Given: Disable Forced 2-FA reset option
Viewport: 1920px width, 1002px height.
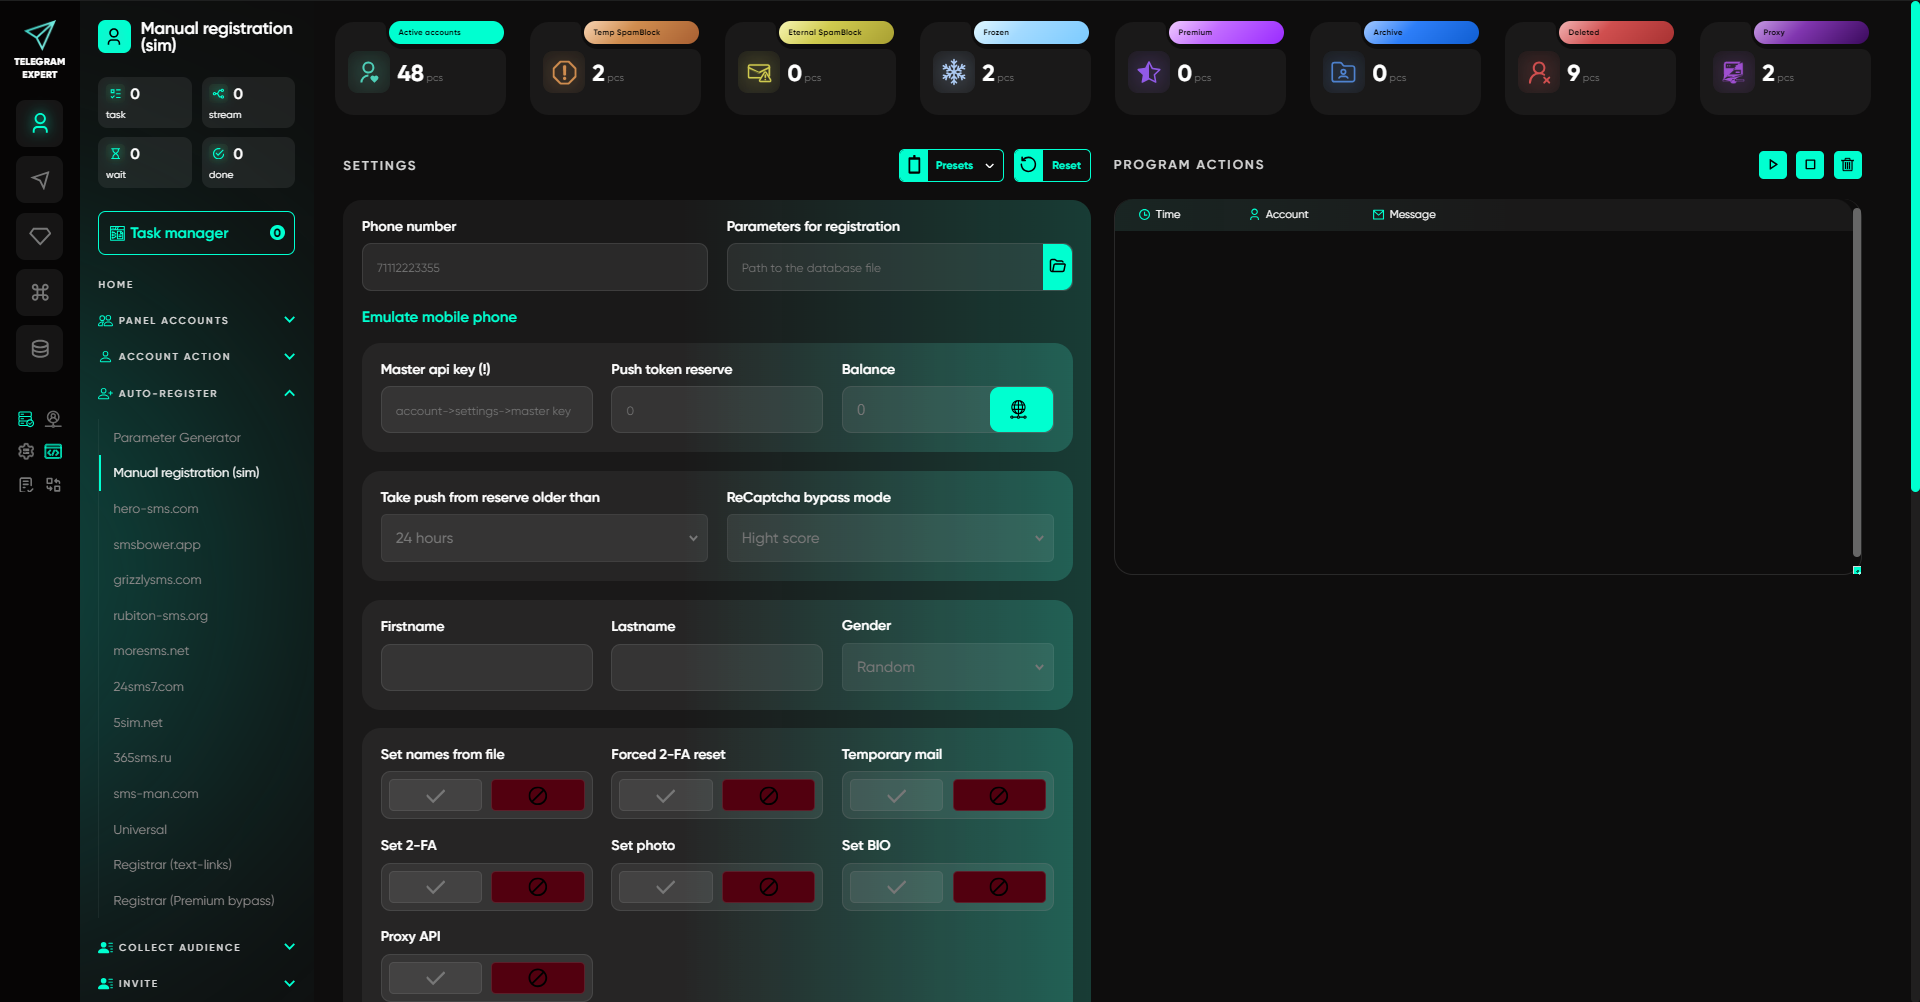Looking at the screenshot, I should (x=768, y=796).
